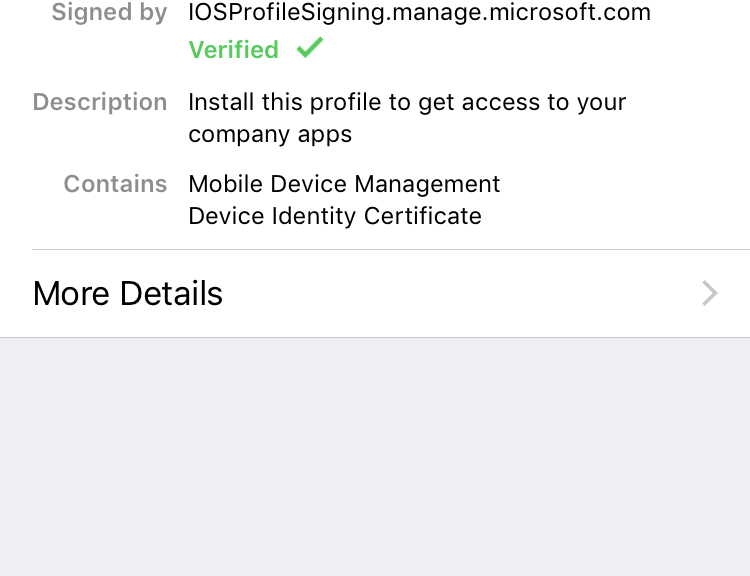
Task: Tap the word 'Certificate' in Contains list
Action: pos(423,216)
